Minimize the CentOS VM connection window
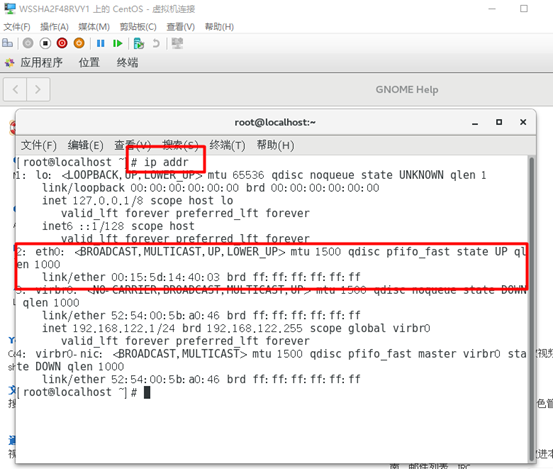The width and height of the screenshot is (553, 469). (x=492, y=8)
